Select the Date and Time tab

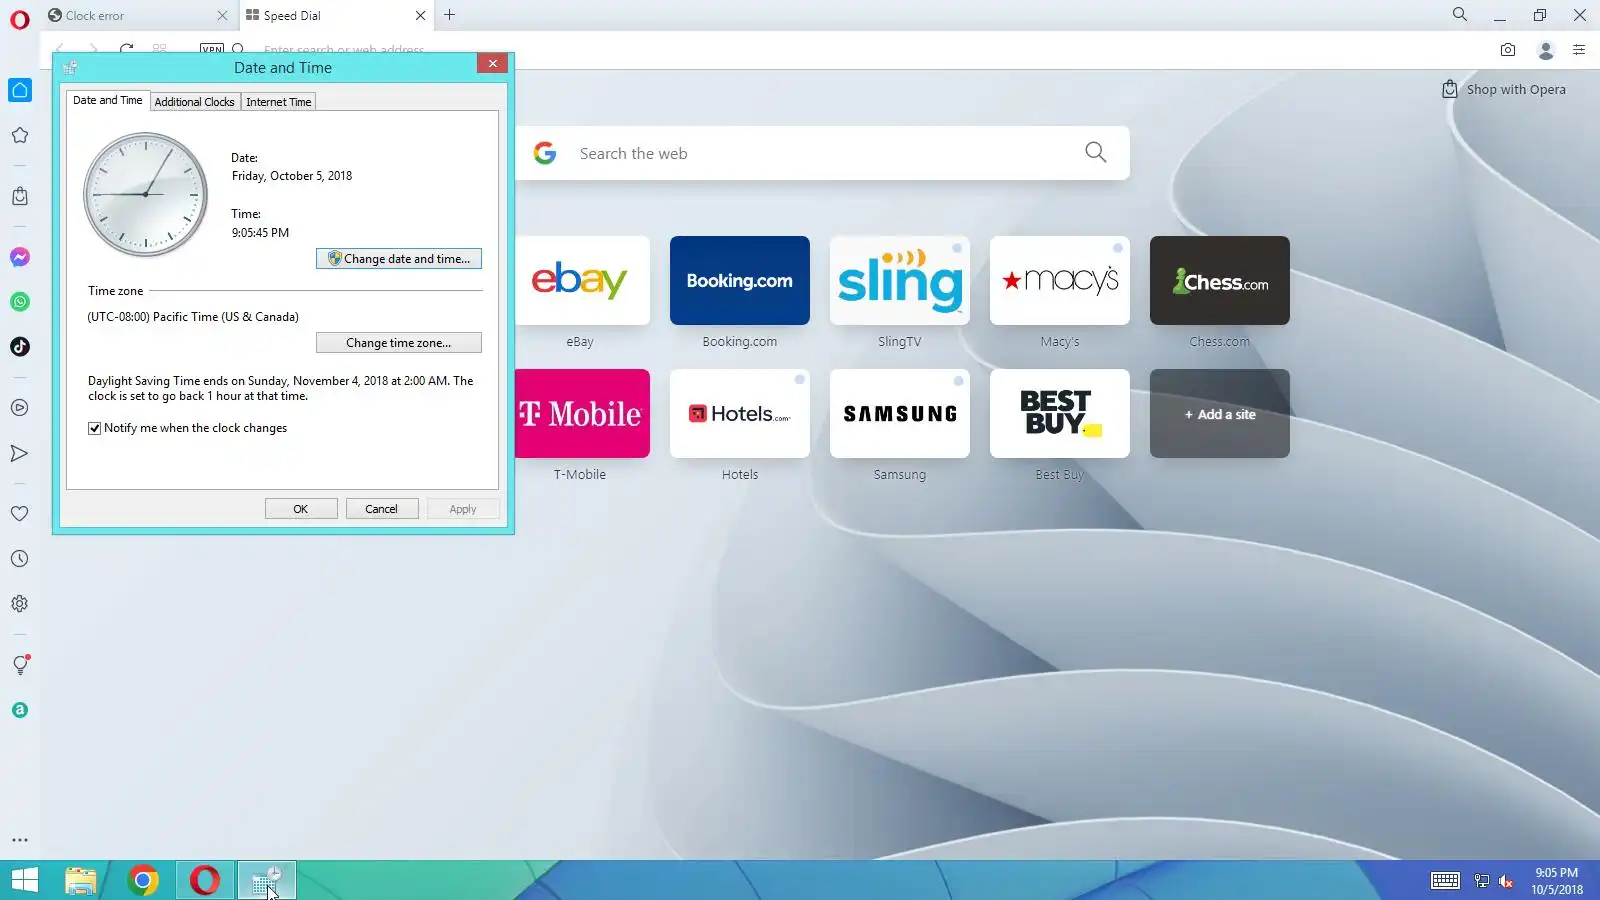coord(108,100)
